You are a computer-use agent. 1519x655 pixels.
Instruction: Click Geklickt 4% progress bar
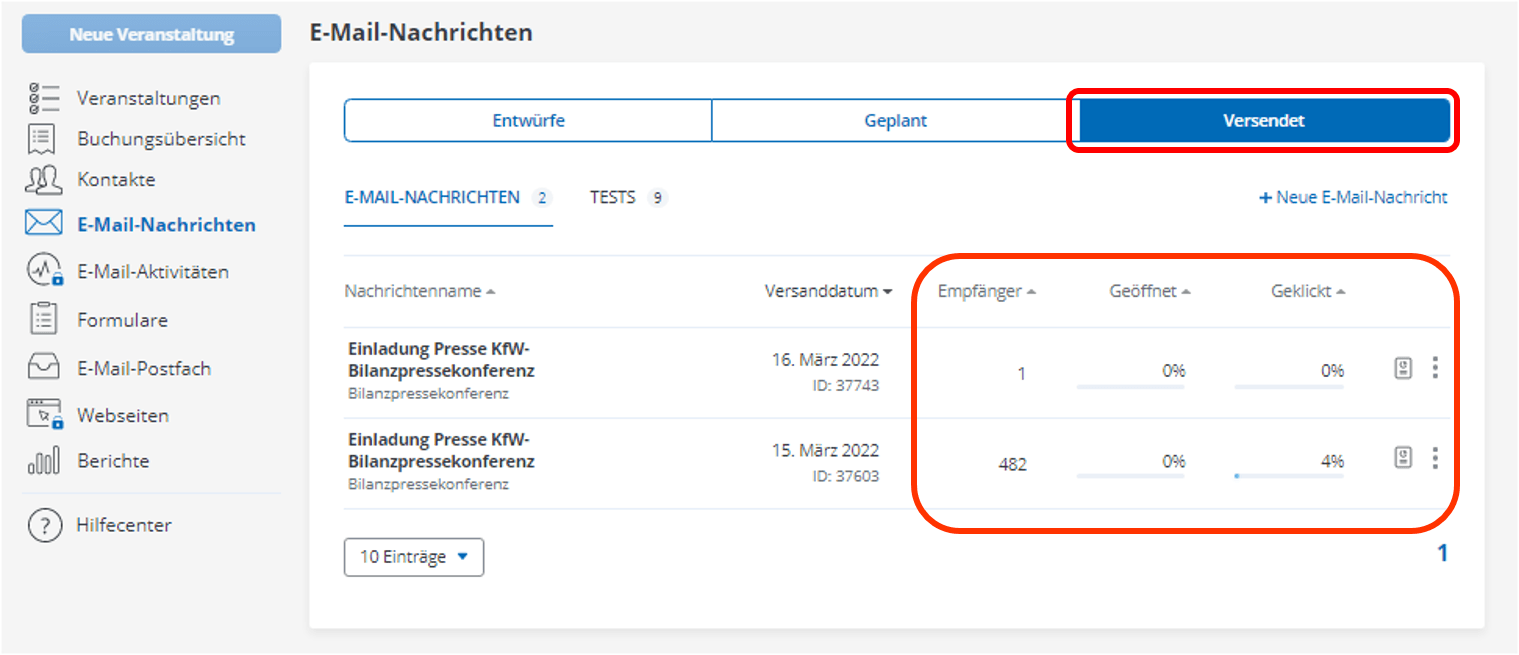1289,476
